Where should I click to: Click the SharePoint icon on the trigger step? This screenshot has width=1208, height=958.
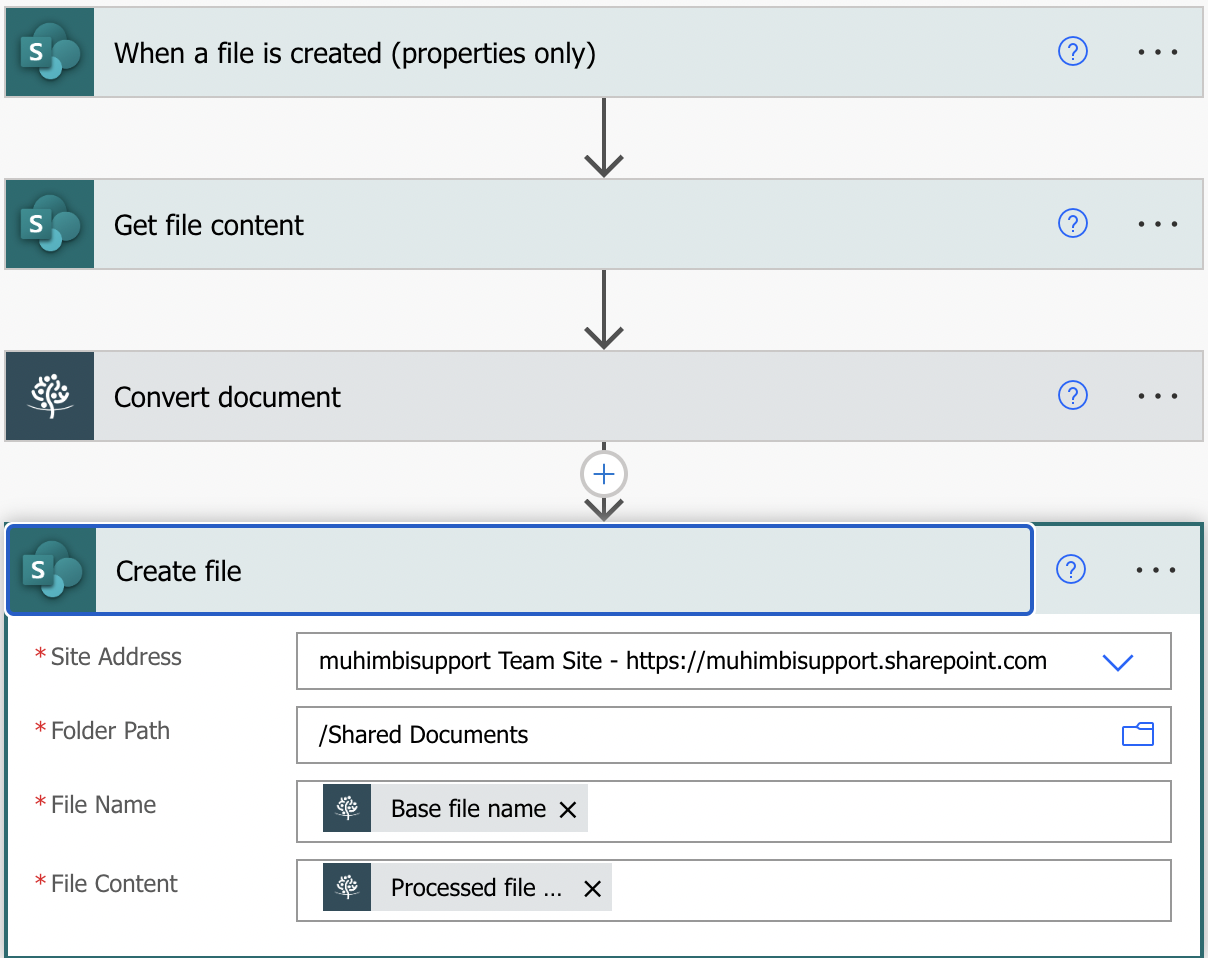tap(49, 52)
